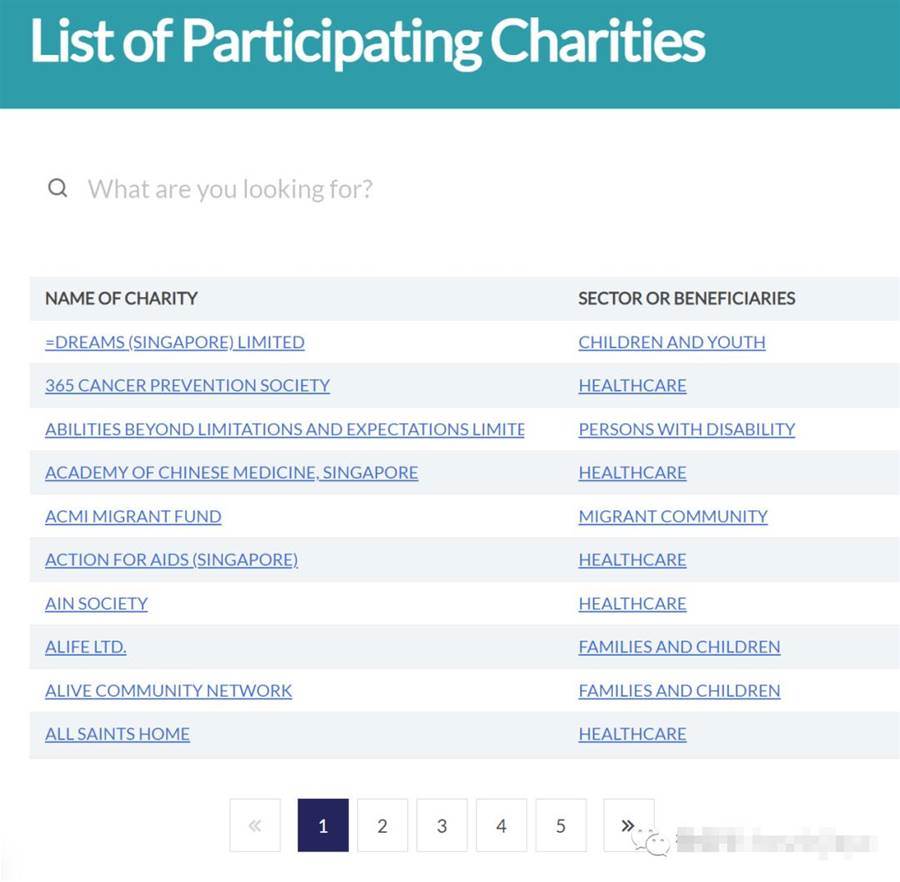The height and width of the screenshot is (882, 900).
Task: Open ACMI Migrant Fund link
Action: (133, 516)
